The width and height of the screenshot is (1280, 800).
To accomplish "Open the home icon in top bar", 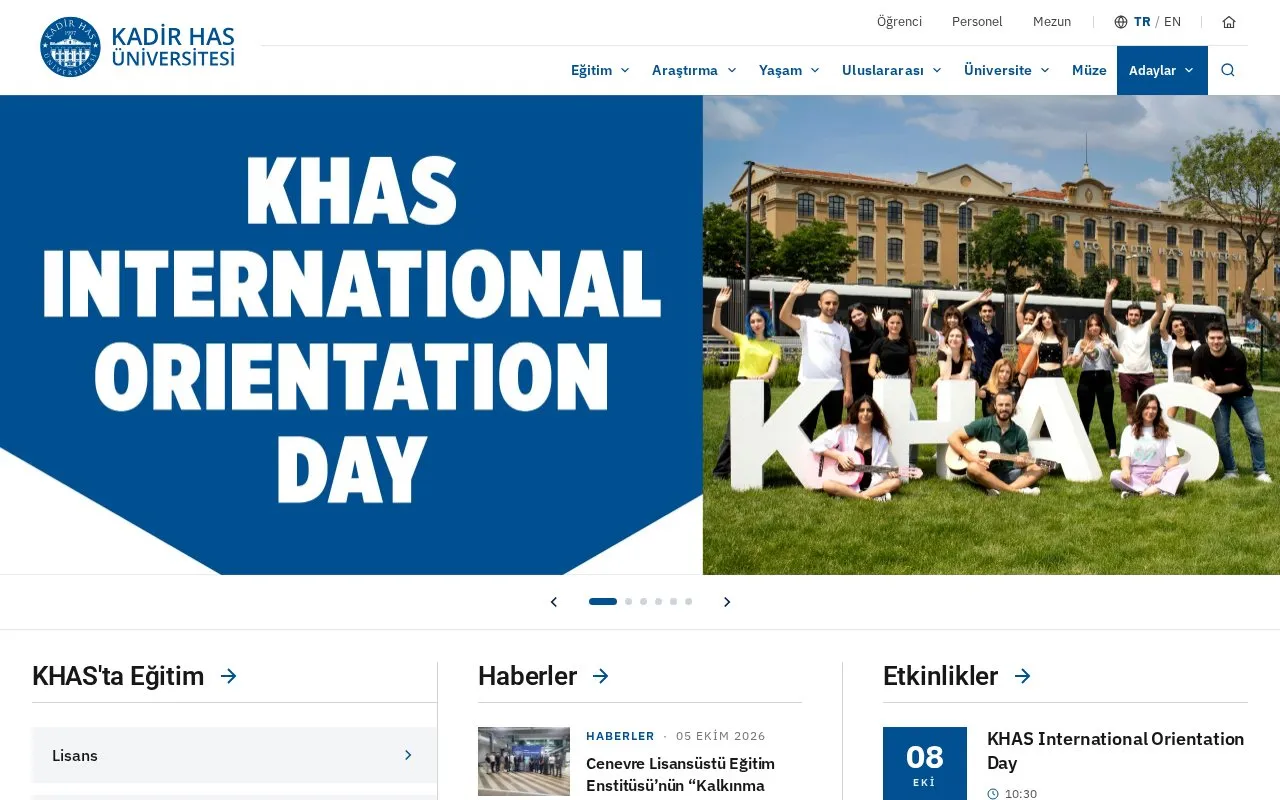I will (x=1229, y=22).
